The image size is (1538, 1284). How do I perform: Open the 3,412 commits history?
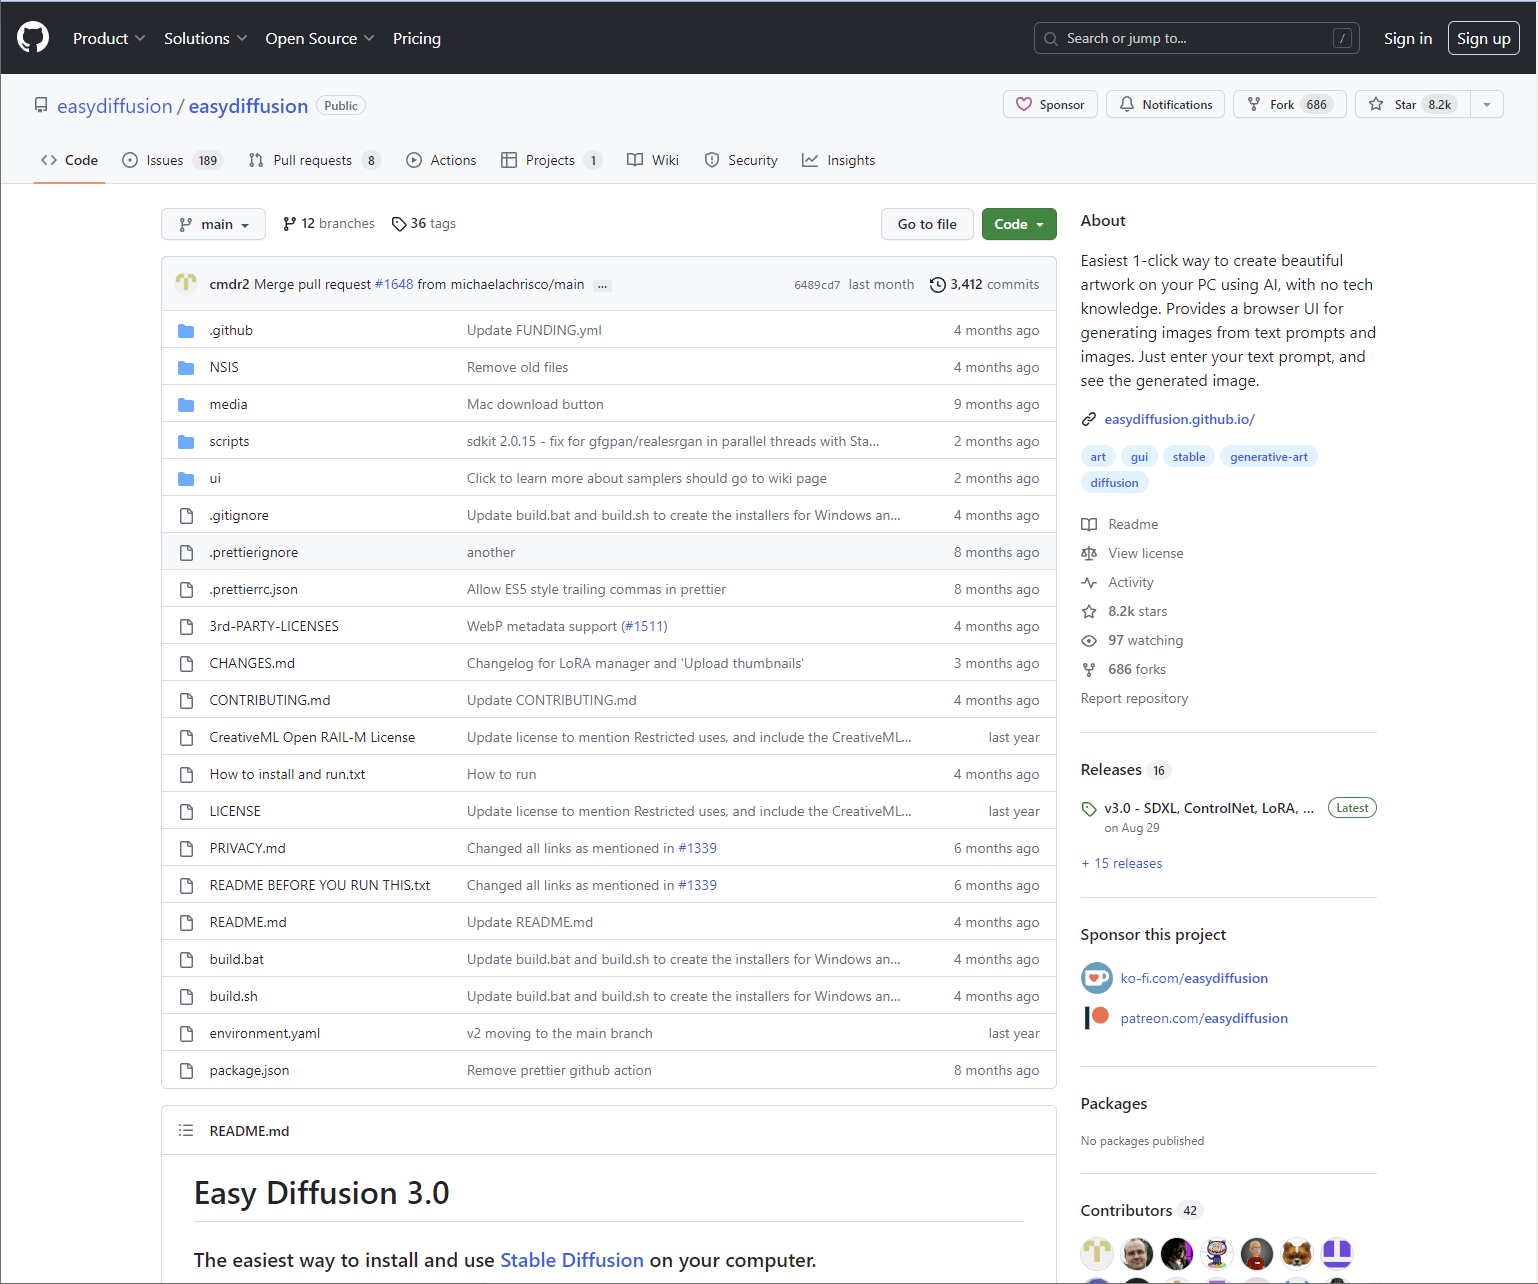click(985, 284)
